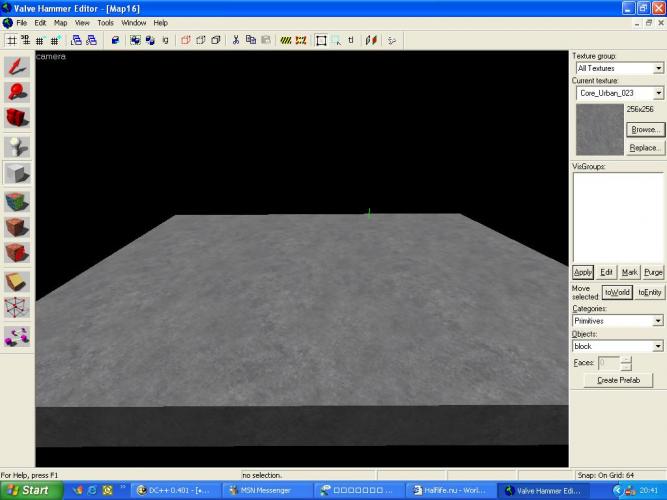Screen dimensions: 667x500
Task: Click the Core_Urban_023 texture preview
Action: click(598, 129)
